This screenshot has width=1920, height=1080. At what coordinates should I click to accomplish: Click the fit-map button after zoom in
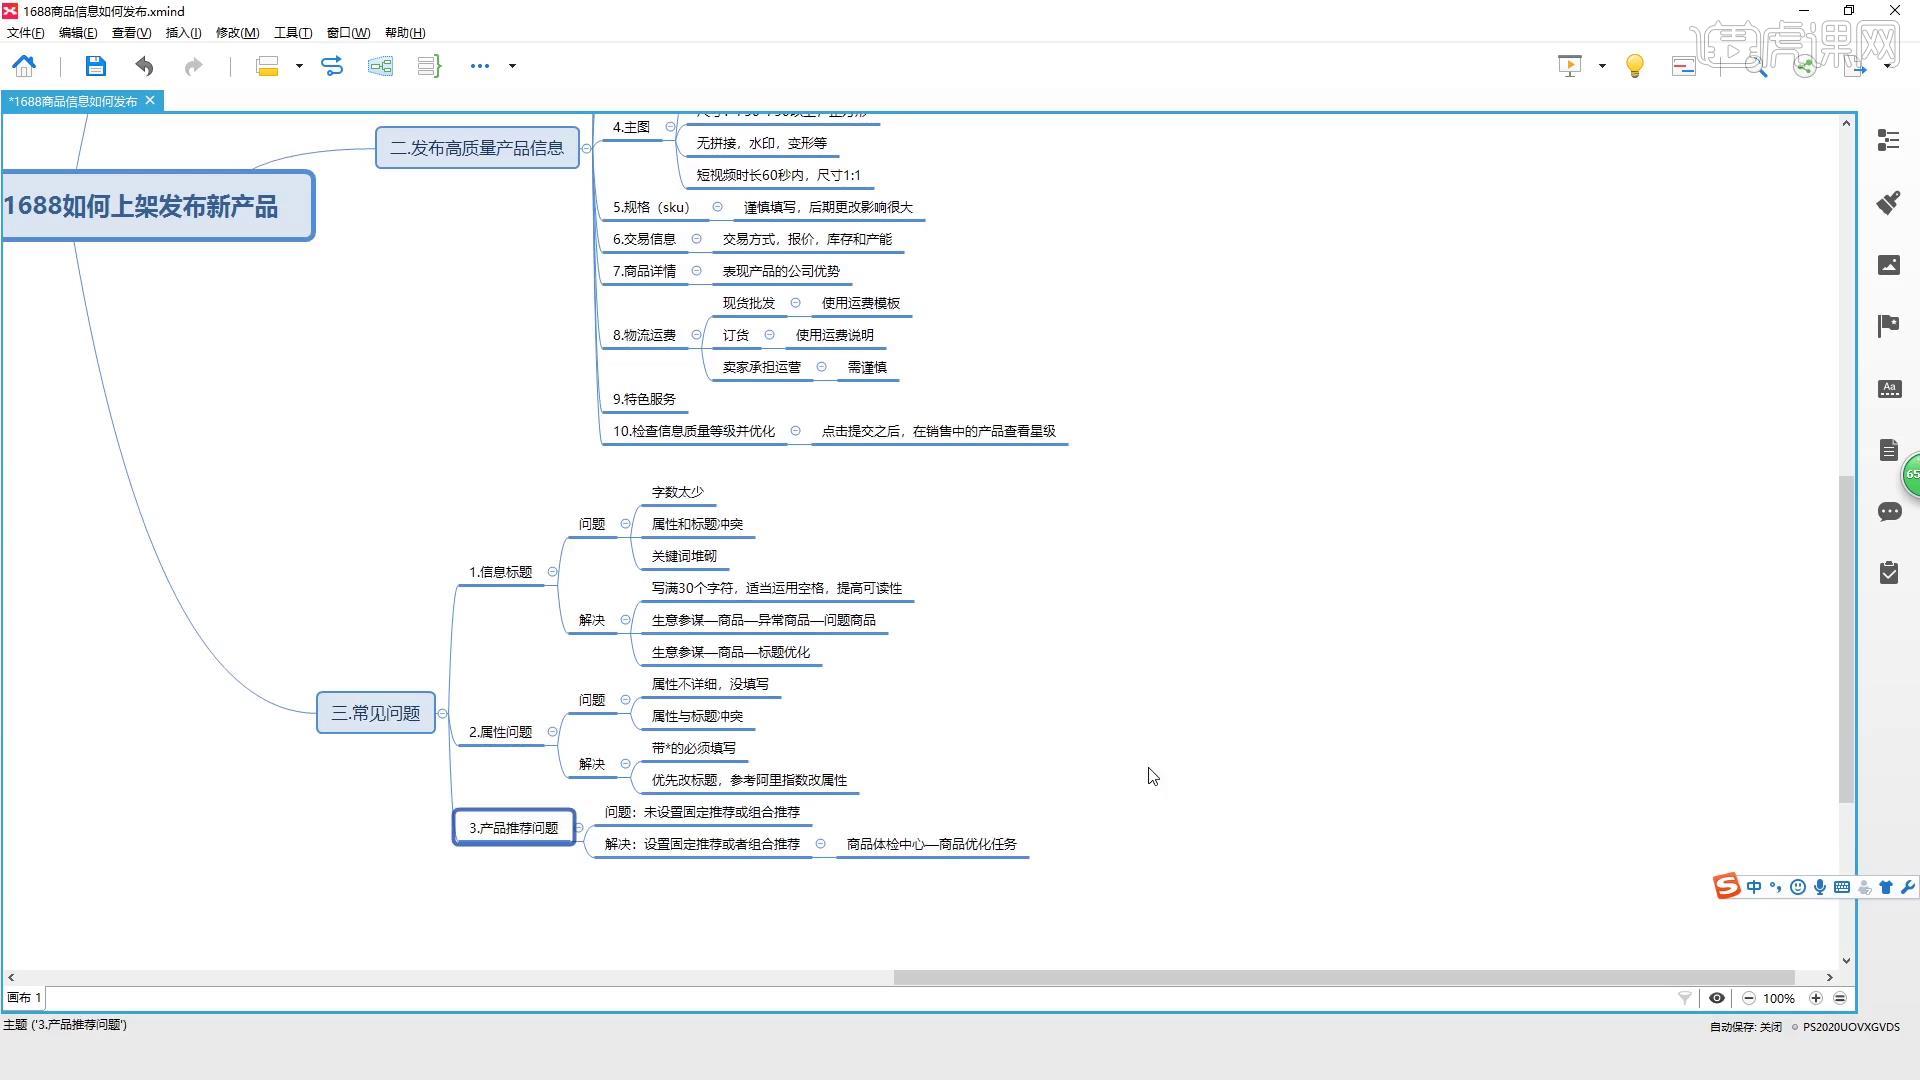pyautogui.click(x=1840, y=998)
